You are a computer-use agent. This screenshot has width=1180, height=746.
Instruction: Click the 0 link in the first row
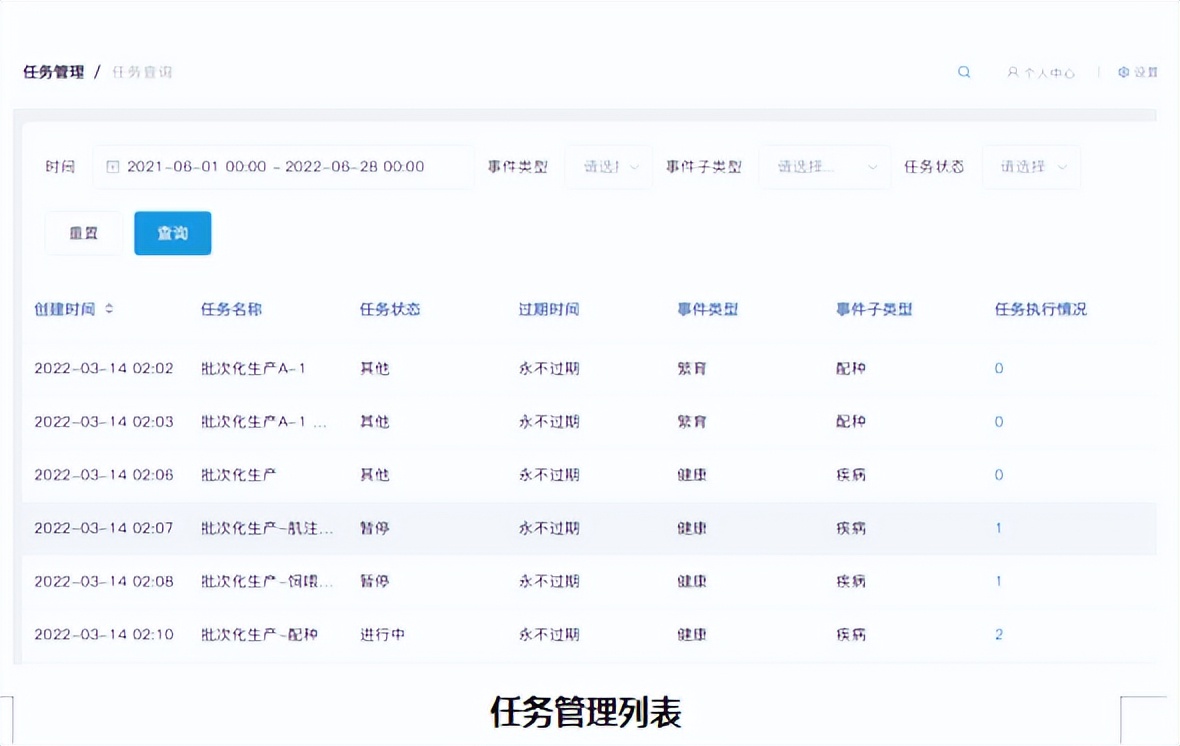997,368
